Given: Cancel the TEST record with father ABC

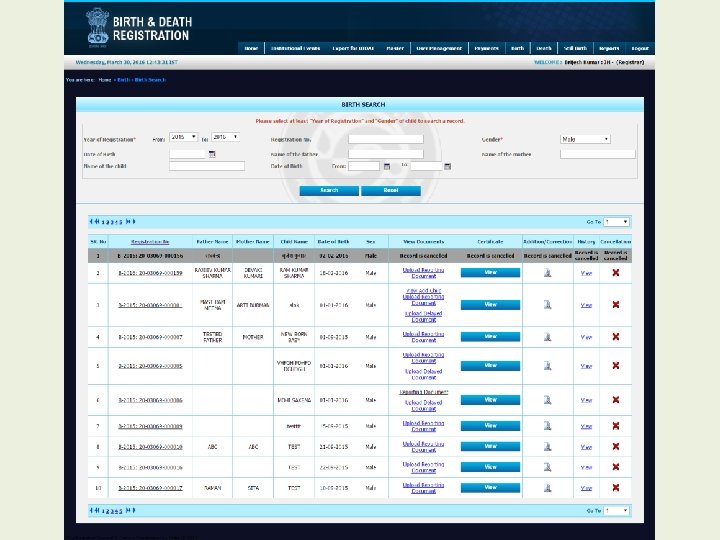Looking at the screenshot, I should [616, 446].
